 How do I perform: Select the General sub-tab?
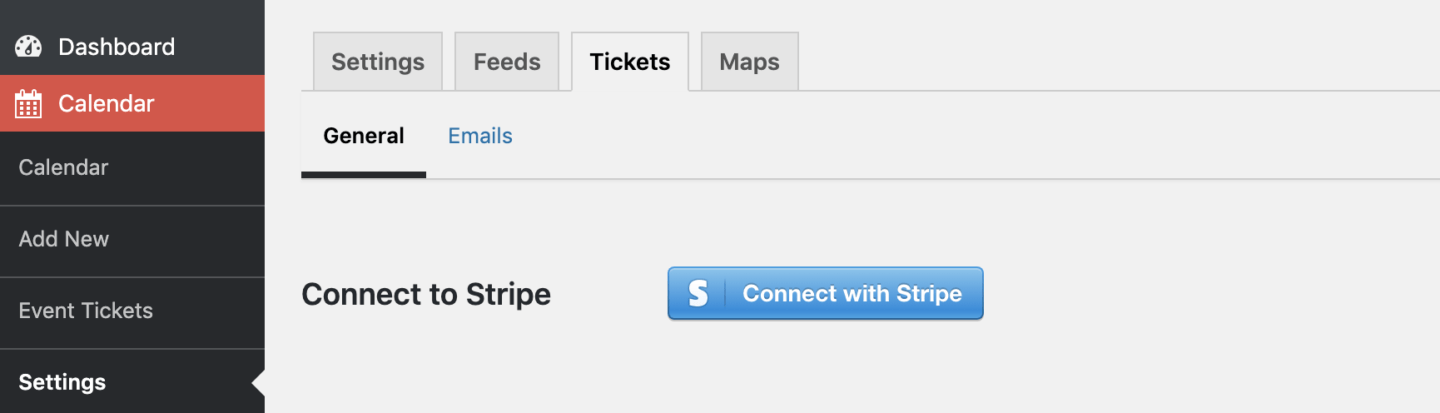coord(364,136)
